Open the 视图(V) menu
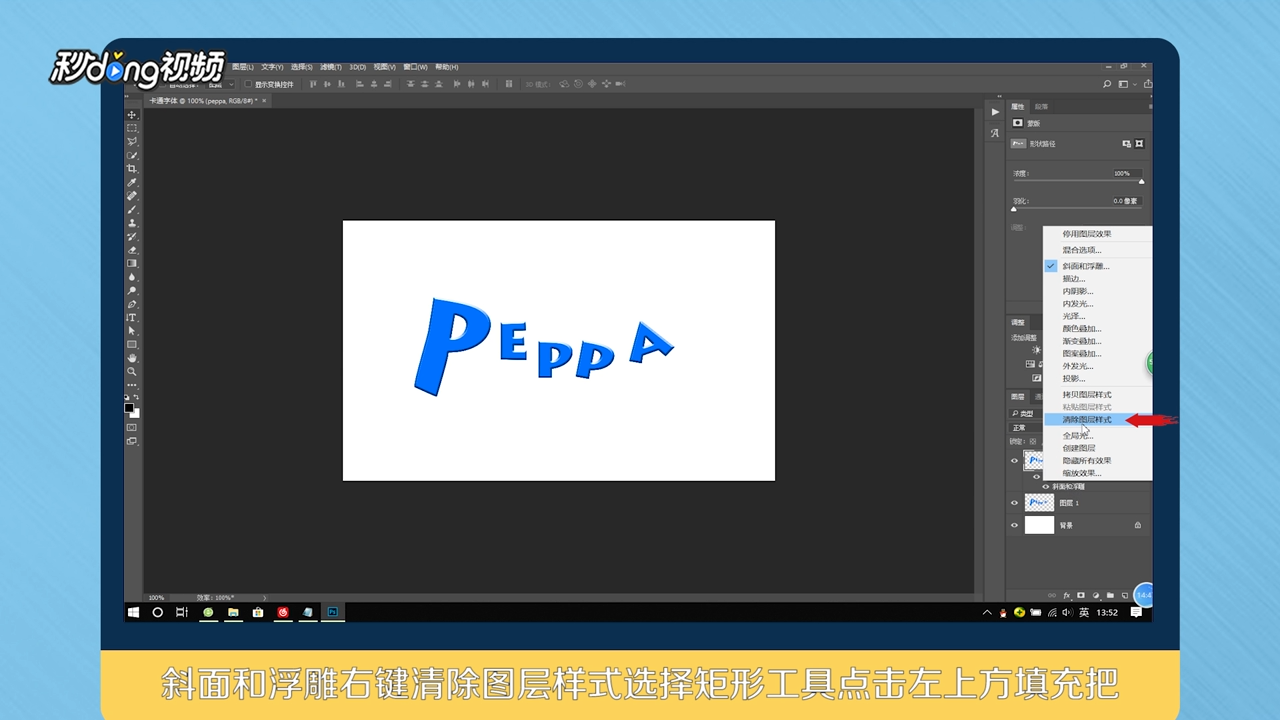Screen dimensions: 1280x720 (385, 67)
